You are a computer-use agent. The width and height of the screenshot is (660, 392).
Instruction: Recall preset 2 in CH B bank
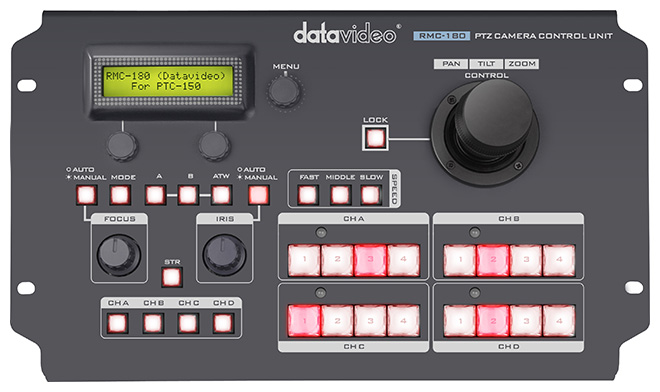(493, 260)
